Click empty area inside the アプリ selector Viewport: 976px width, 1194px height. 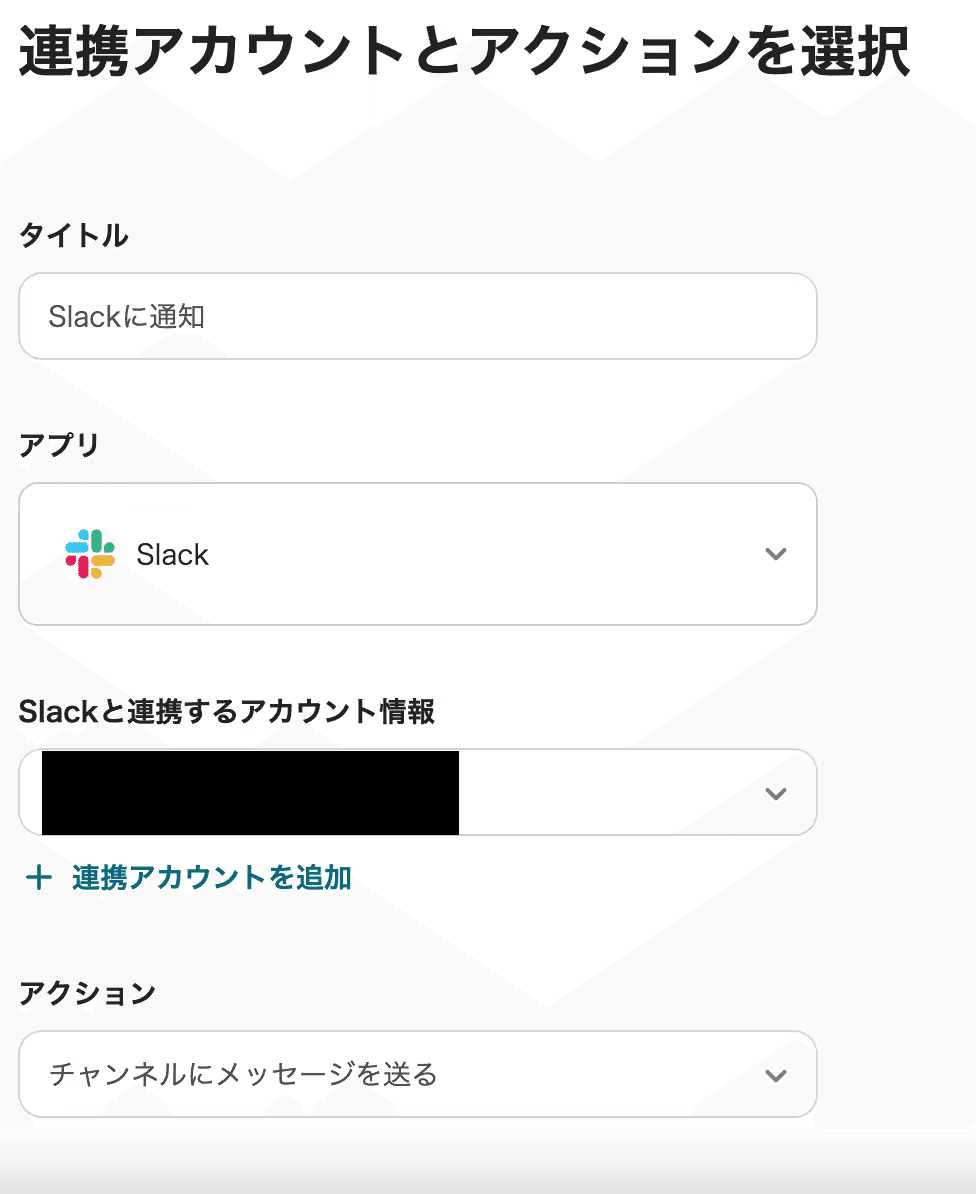tap(480, 555)
